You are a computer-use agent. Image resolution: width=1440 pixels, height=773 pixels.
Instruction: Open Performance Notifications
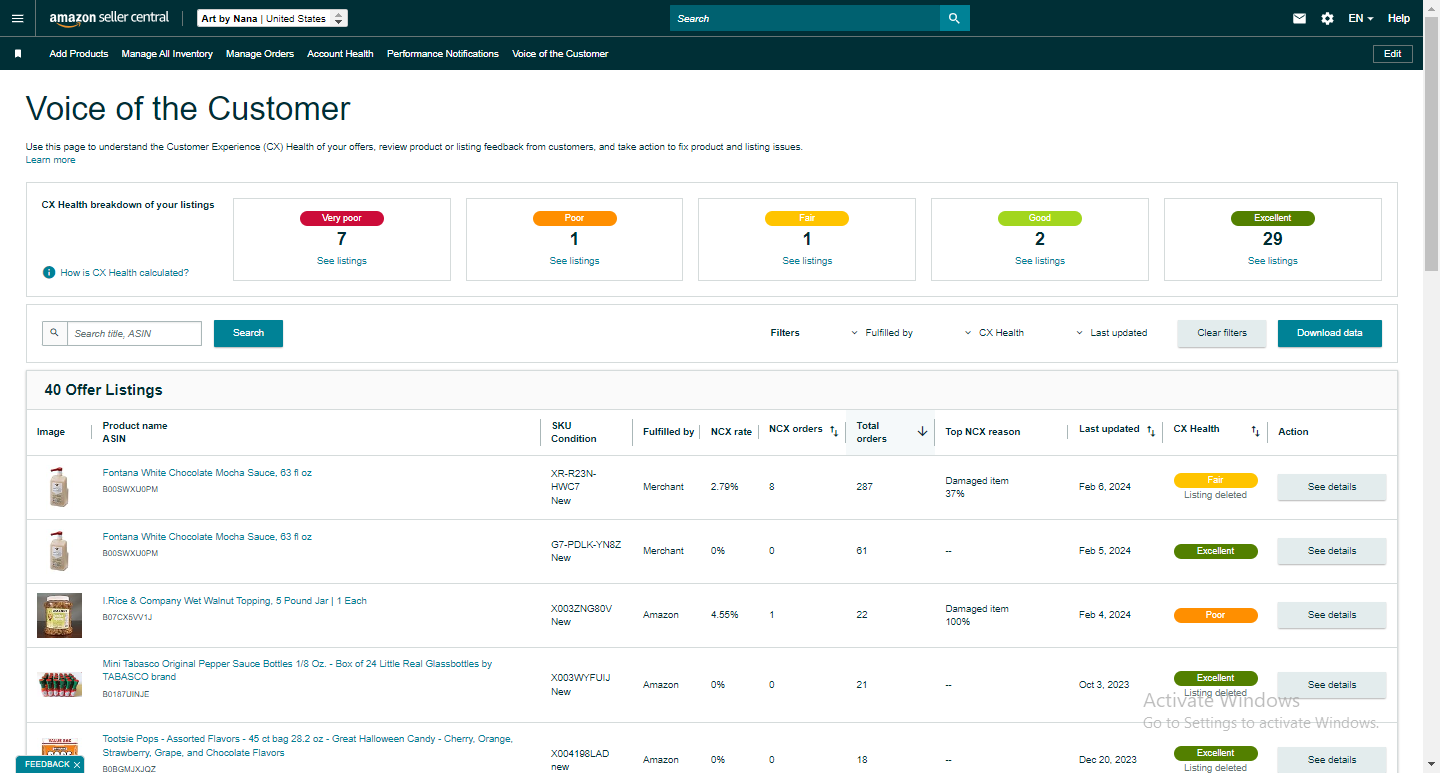coord(443,54)
